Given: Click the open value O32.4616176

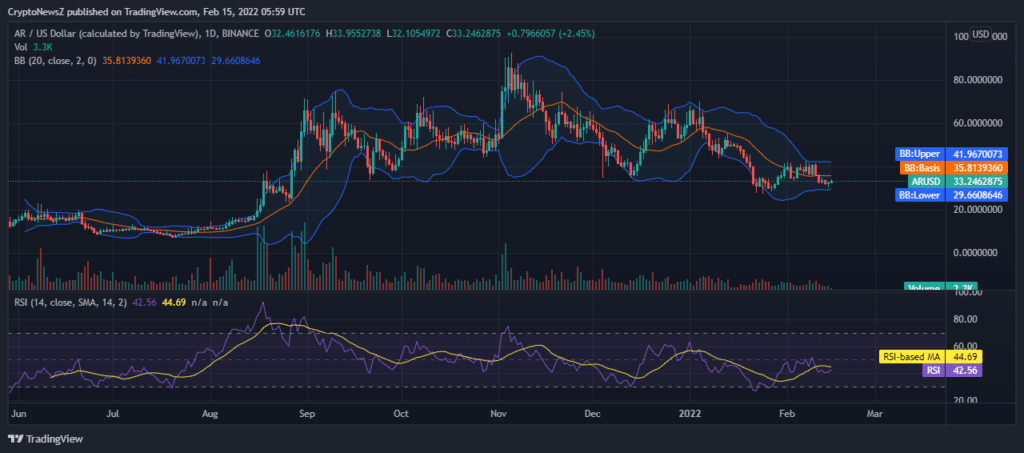Looking at the screenshot, I should tap(292, 33).
